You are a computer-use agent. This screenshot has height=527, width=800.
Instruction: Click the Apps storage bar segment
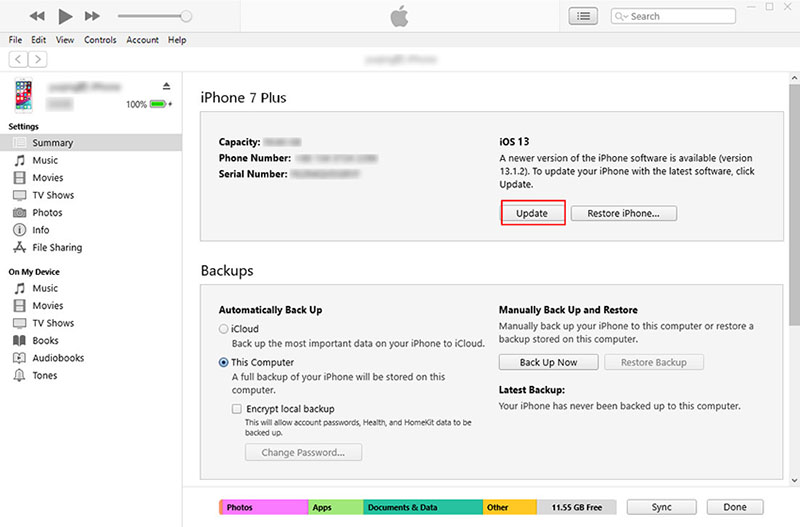tap(336, 507)
